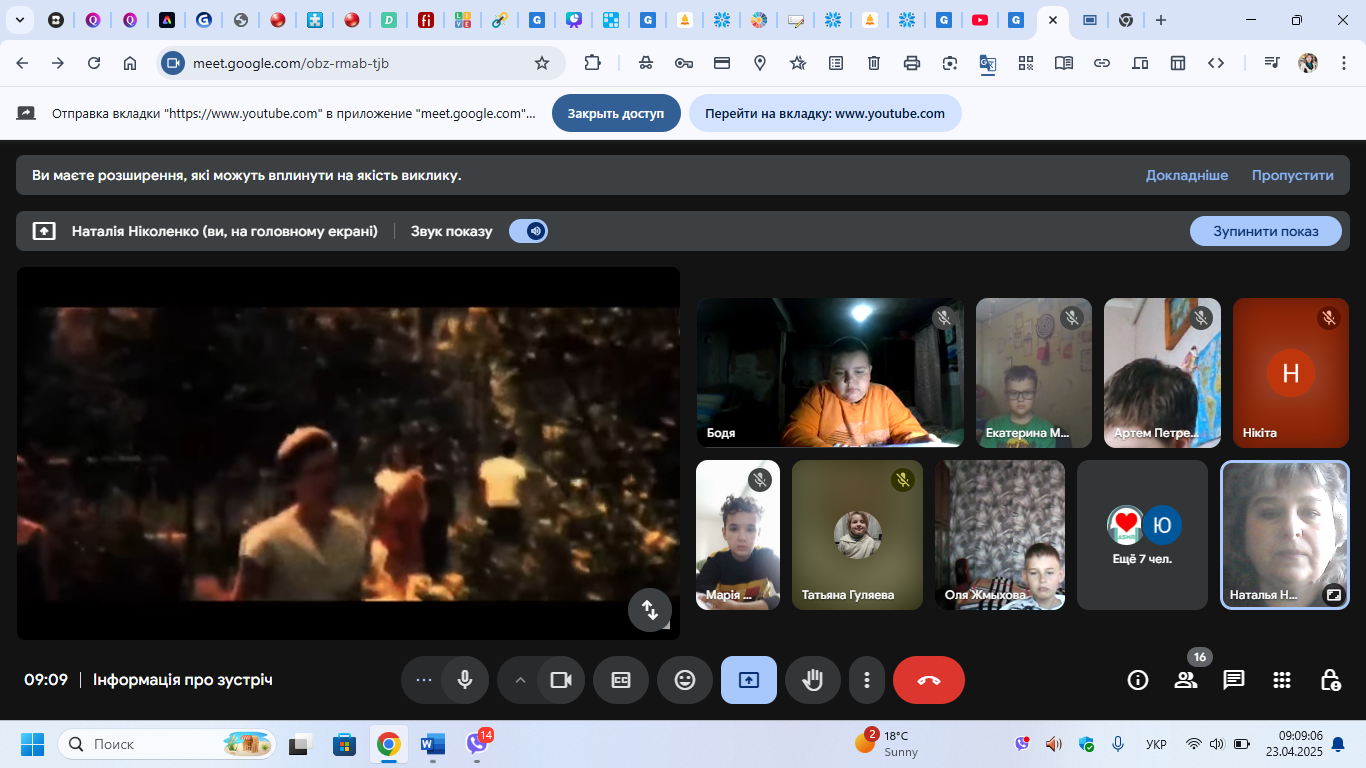Viewport: 1366px width, 768px height.
Task: Raise hand in the meeting
Action: coord(813,680)
